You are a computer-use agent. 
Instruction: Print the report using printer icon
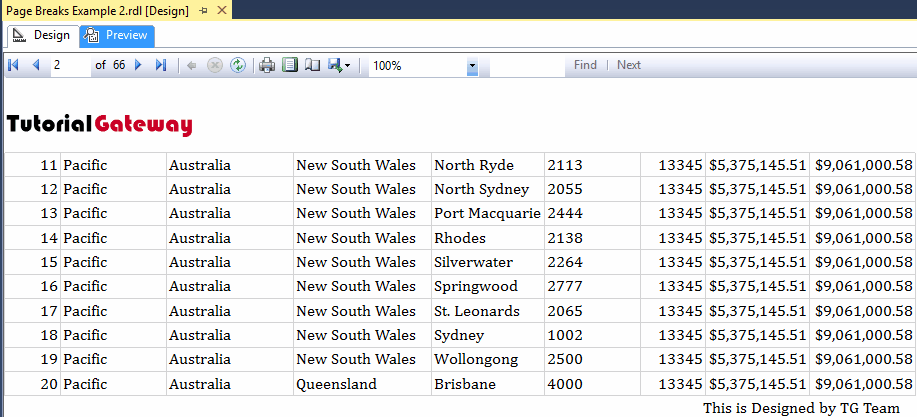point(267,65)
